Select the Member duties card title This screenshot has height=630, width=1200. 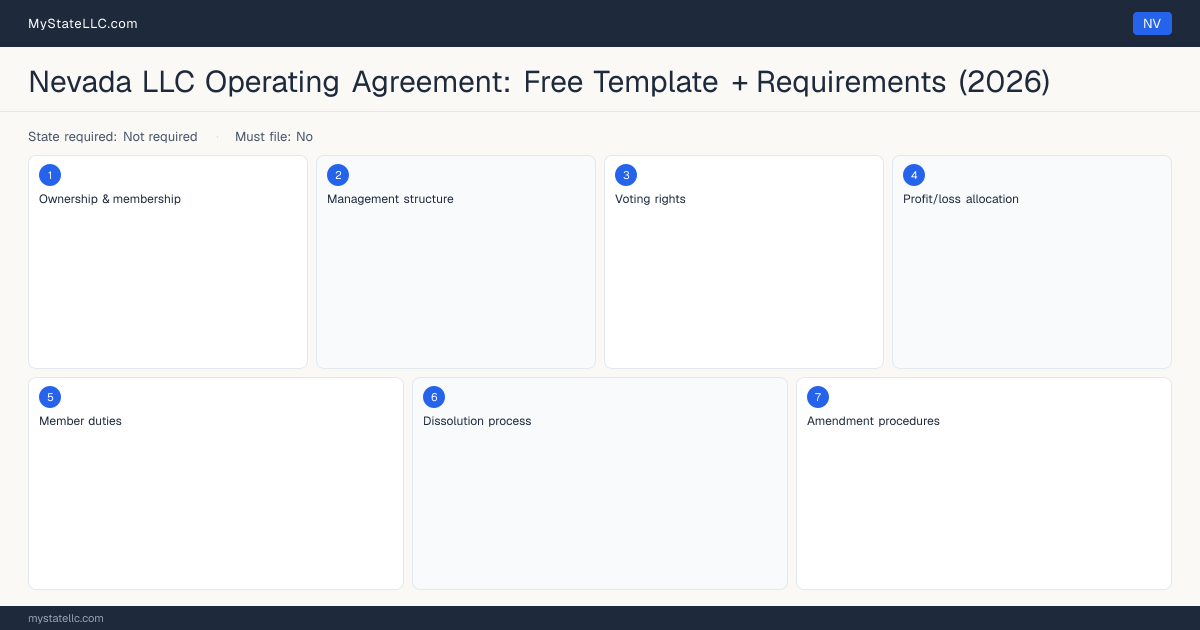pyautogui.click(x=80, y=421)
